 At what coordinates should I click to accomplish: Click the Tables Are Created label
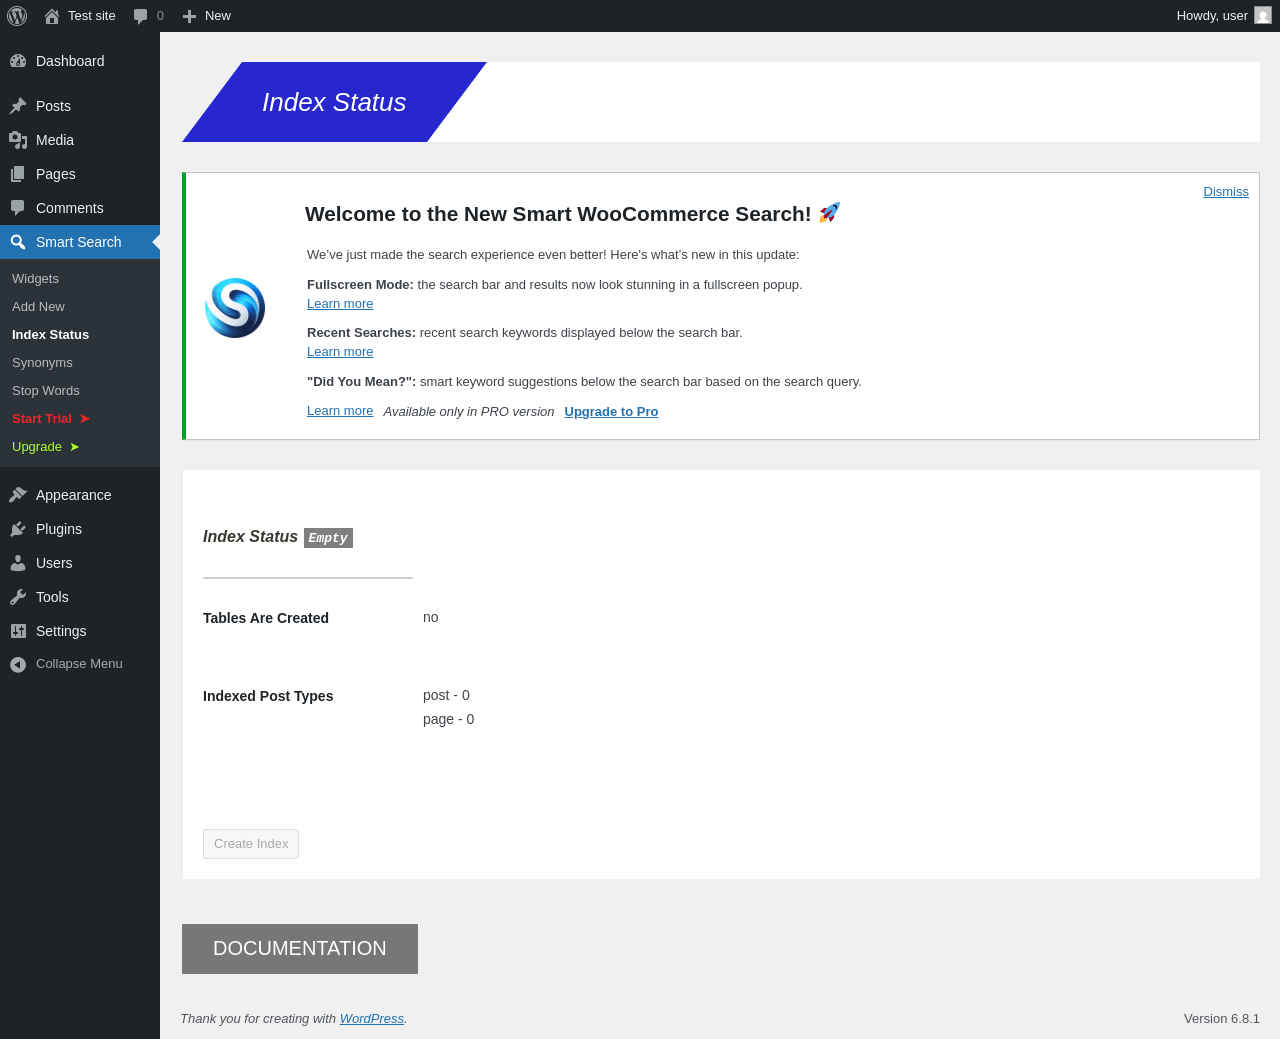(266, 618)
